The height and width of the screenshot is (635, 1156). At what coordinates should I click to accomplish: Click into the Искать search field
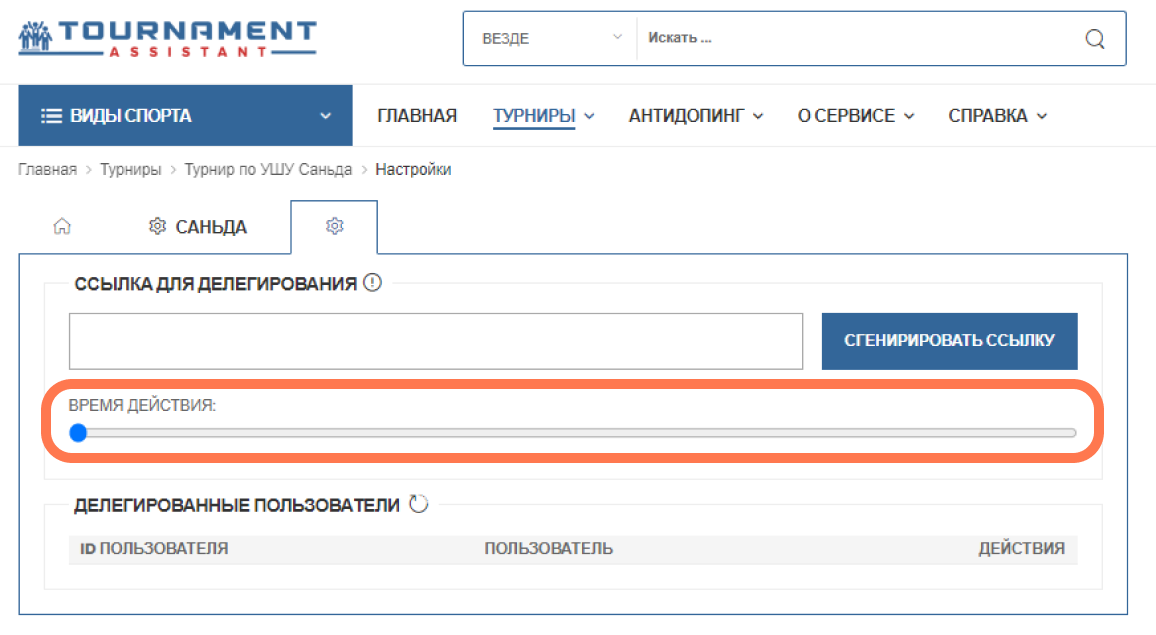tap(857, 38)
